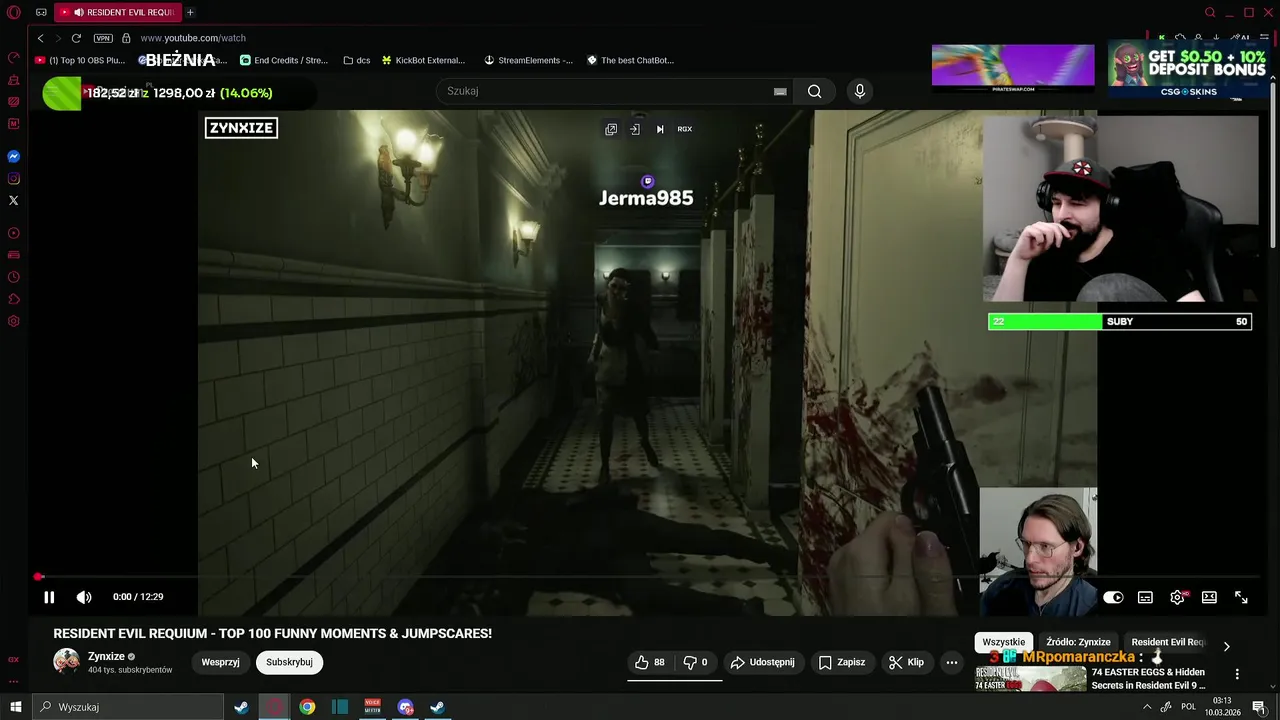Open StreamElements bookmark
The image size is (1280, 720).
click(528, 60)
